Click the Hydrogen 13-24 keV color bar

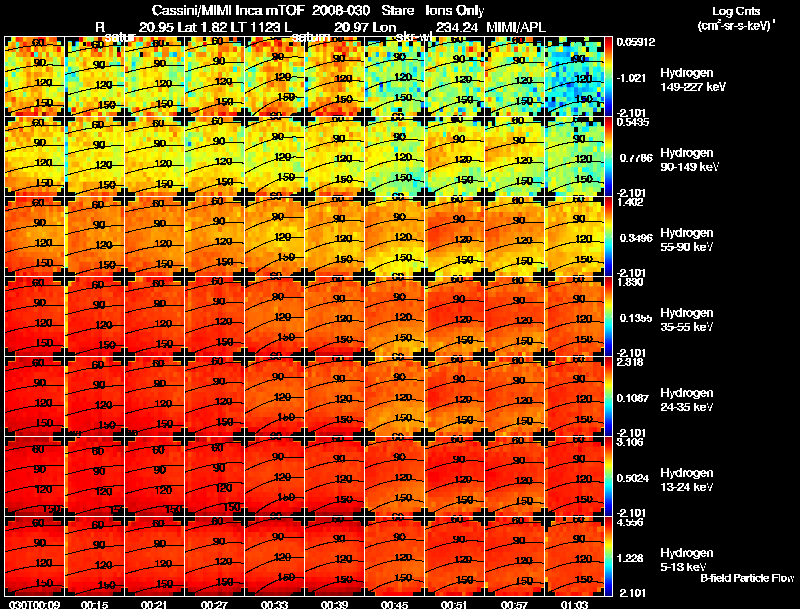coord(608,476)
